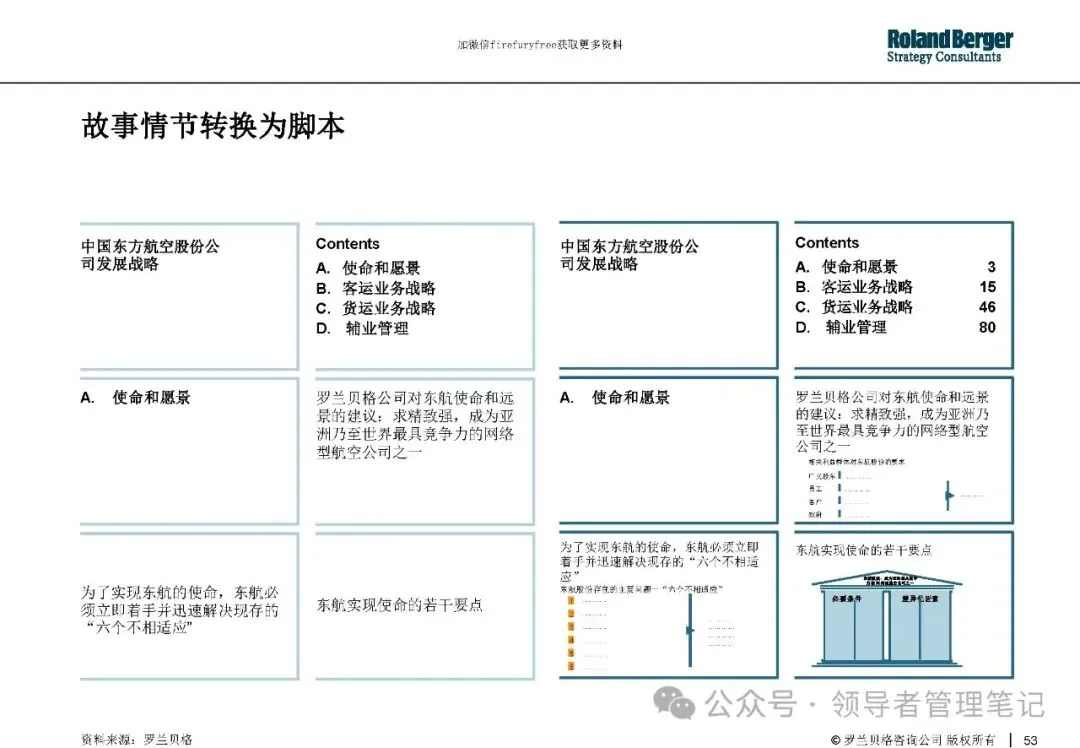
Task: Click the source note 资料来源：罗兰贝格
Action: pyautogui.click(x=136, y=740)
